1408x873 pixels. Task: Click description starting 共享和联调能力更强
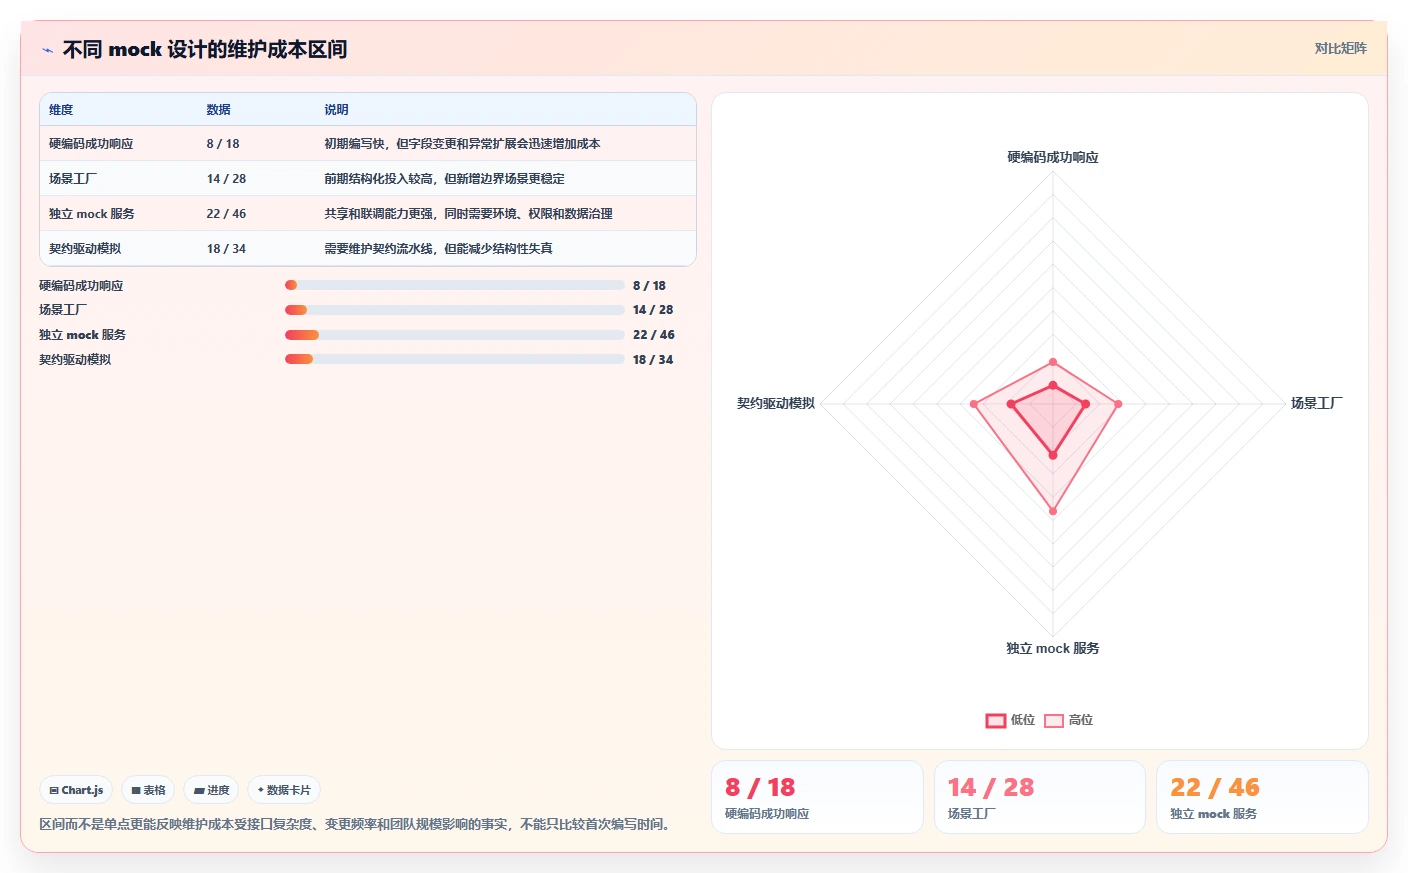(x=468, y=214)
